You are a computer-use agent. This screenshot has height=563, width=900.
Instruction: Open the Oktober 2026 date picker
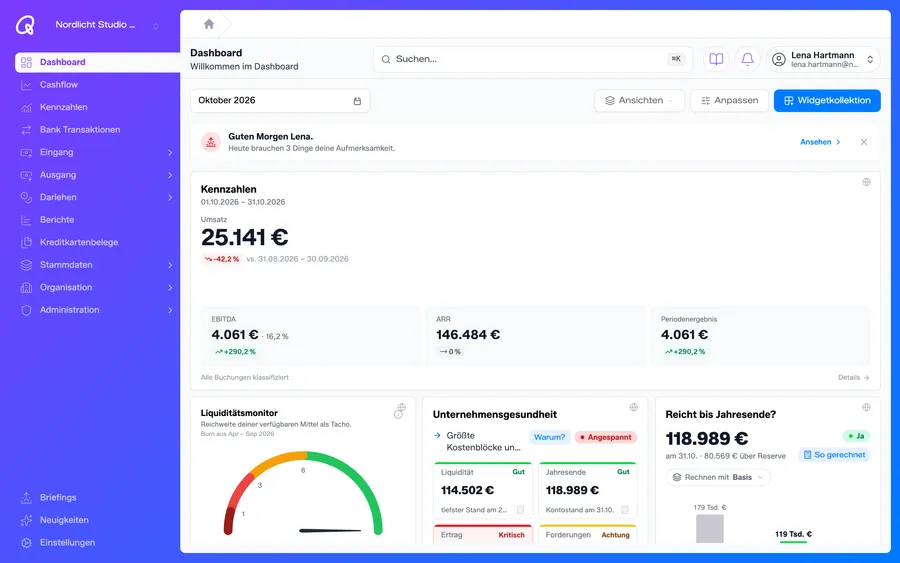coord(280,100)
